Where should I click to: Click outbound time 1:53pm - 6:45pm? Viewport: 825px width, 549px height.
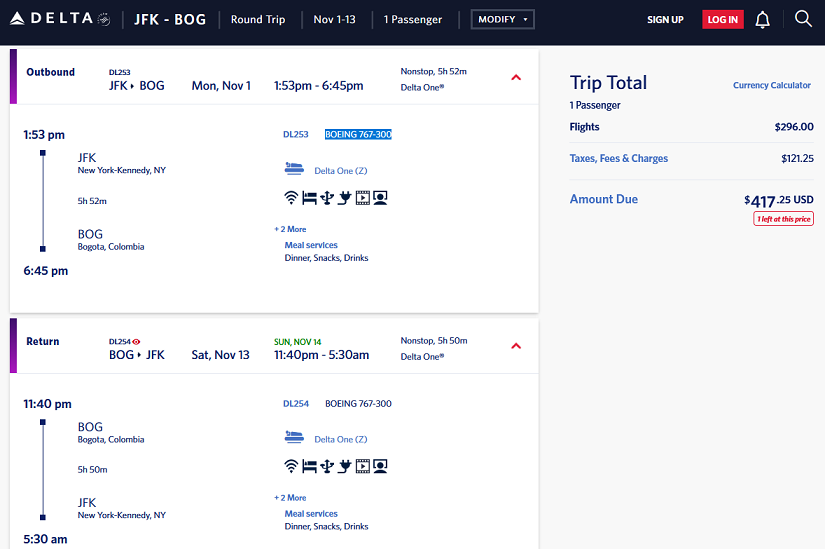[318, 86]
